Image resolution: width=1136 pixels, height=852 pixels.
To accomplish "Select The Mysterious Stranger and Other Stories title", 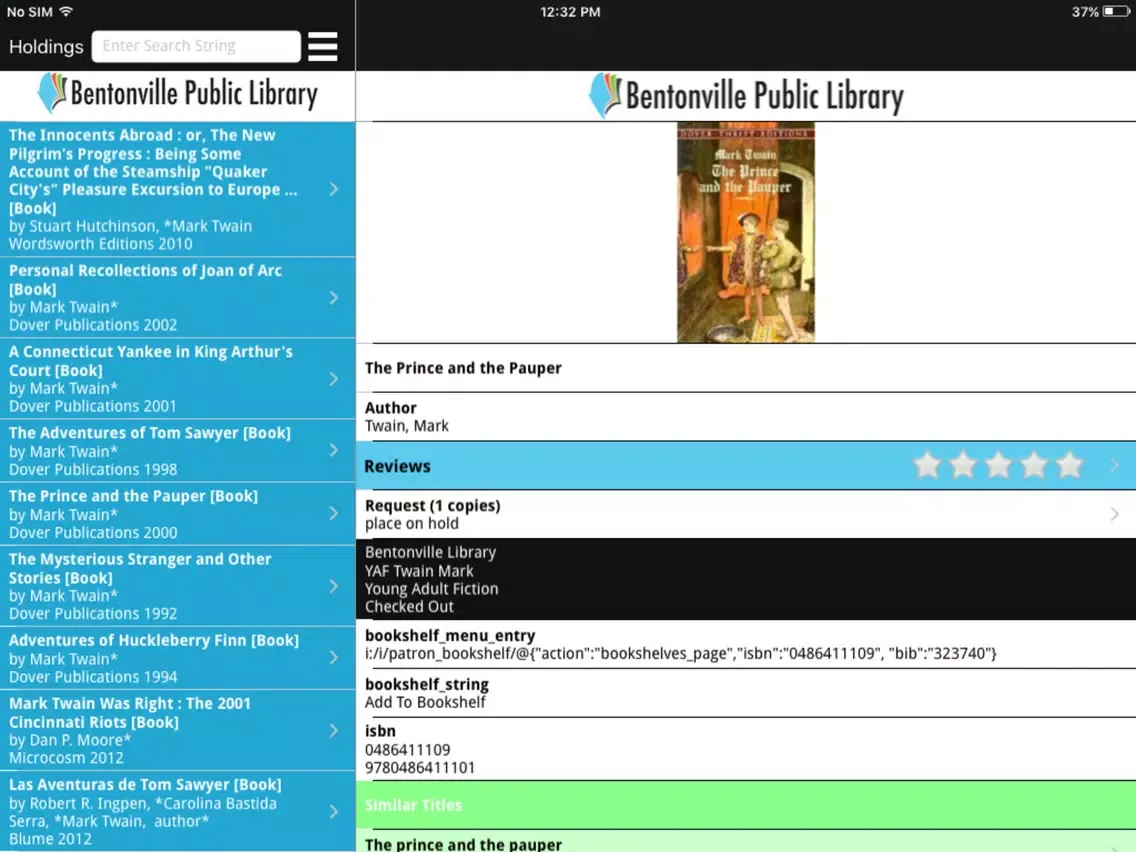I will (x=140, y=568).
